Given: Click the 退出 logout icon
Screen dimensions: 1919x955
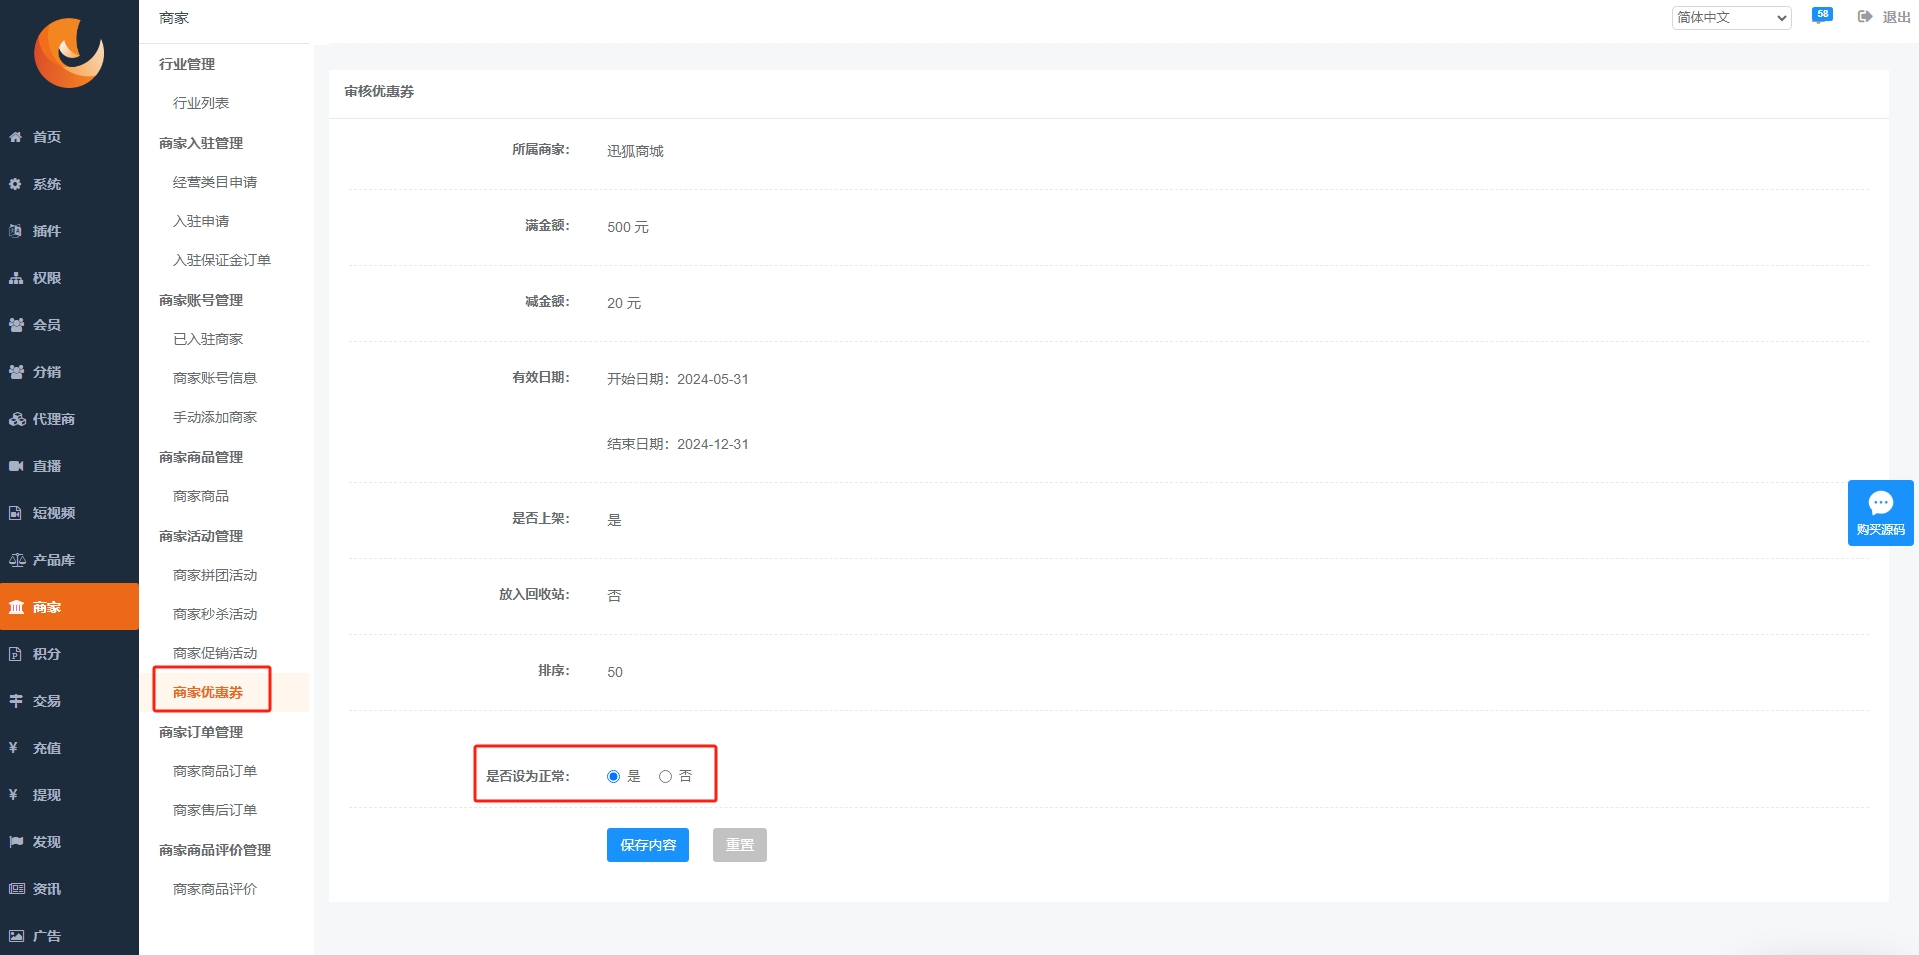Looking at the screenshot, I should pos(1865,17).
